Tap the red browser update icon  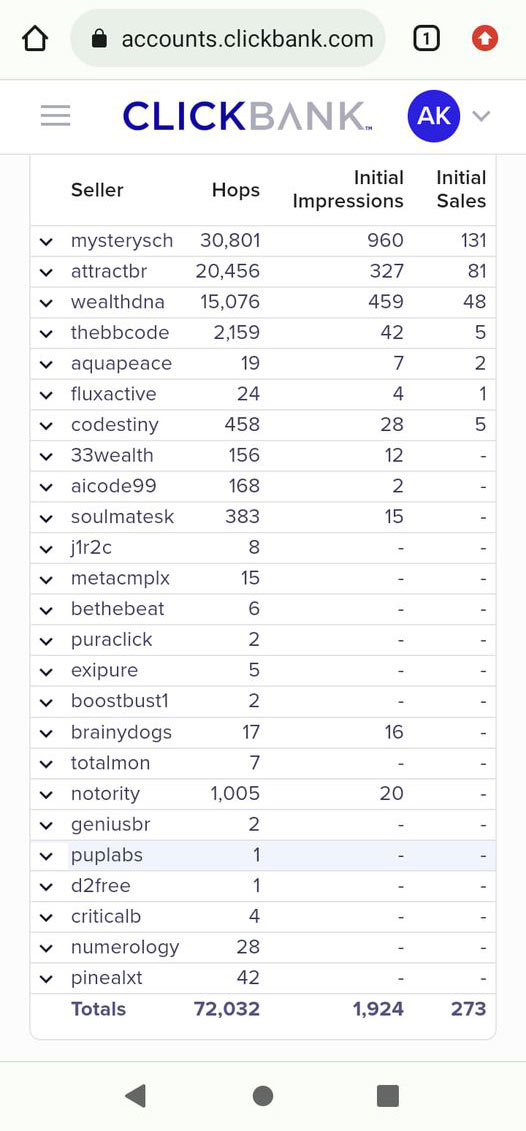(485, 38)
